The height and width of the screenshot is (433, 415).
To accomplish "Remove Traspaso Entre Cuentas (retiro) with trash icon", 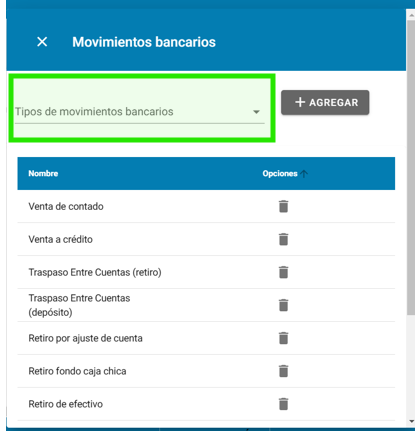I will (x=283, y=272).
